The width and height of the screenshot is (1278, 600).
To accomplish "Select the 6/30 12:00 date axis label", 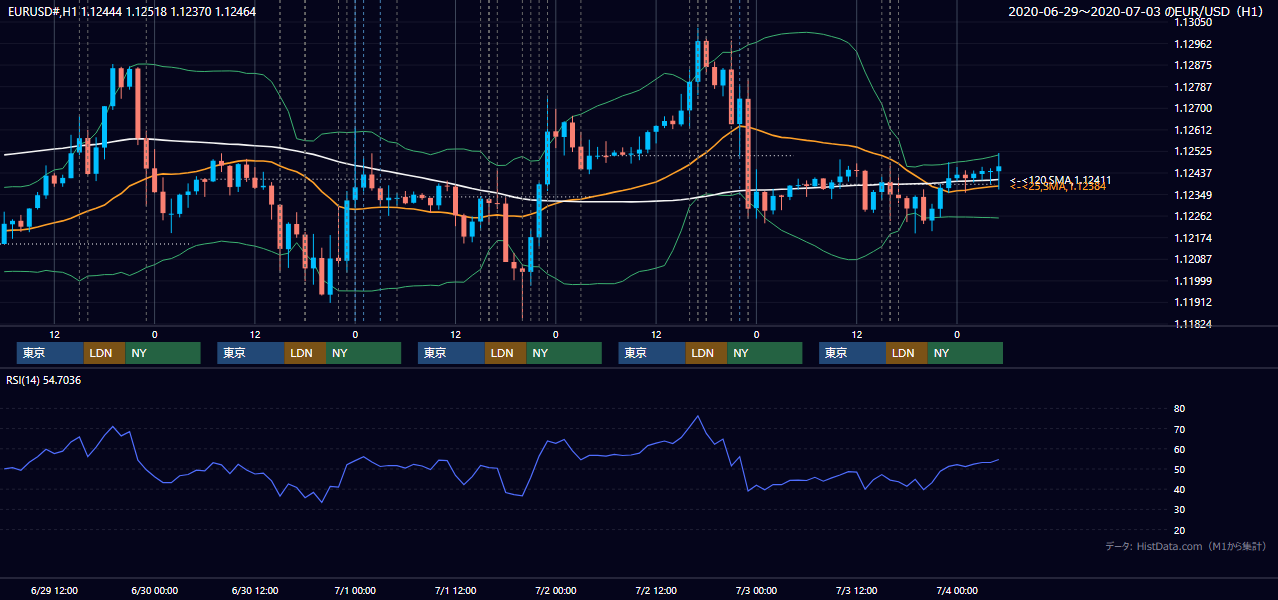I will pyautogui.click(x=255, y=590).
